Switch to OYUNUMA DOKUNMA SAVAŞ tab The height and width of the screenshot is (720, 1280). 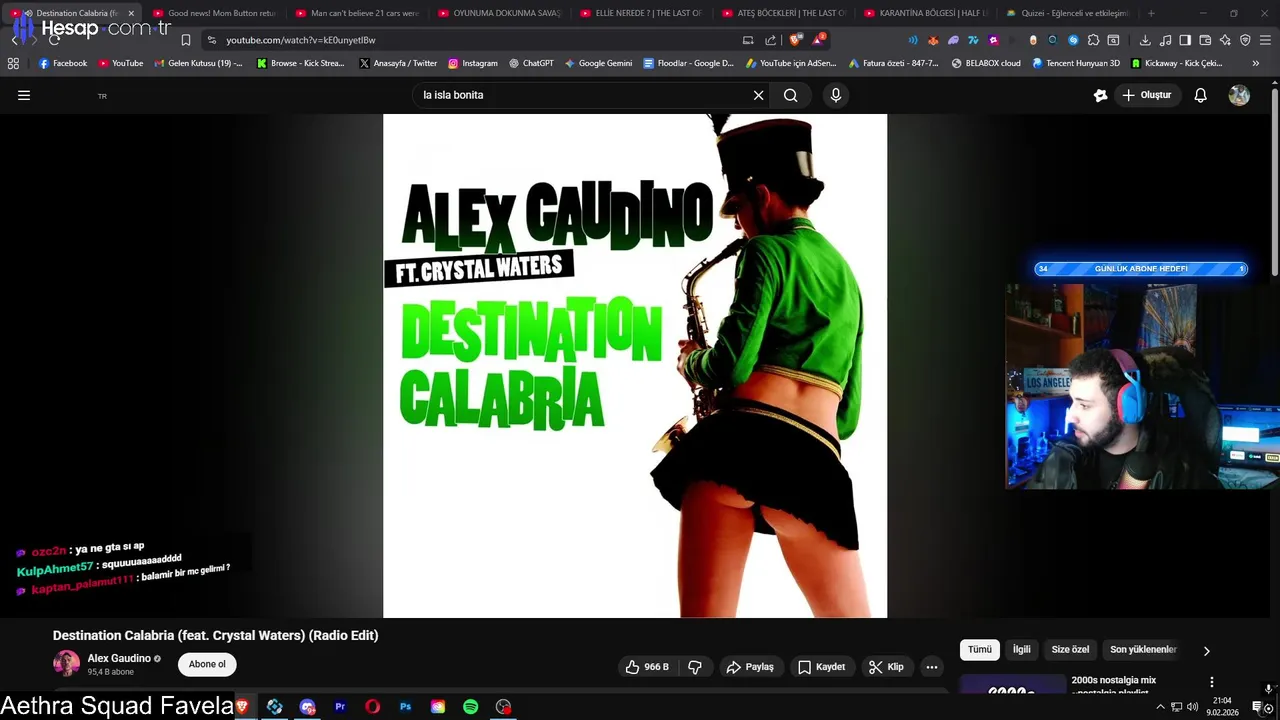click(x=500, y=13)
